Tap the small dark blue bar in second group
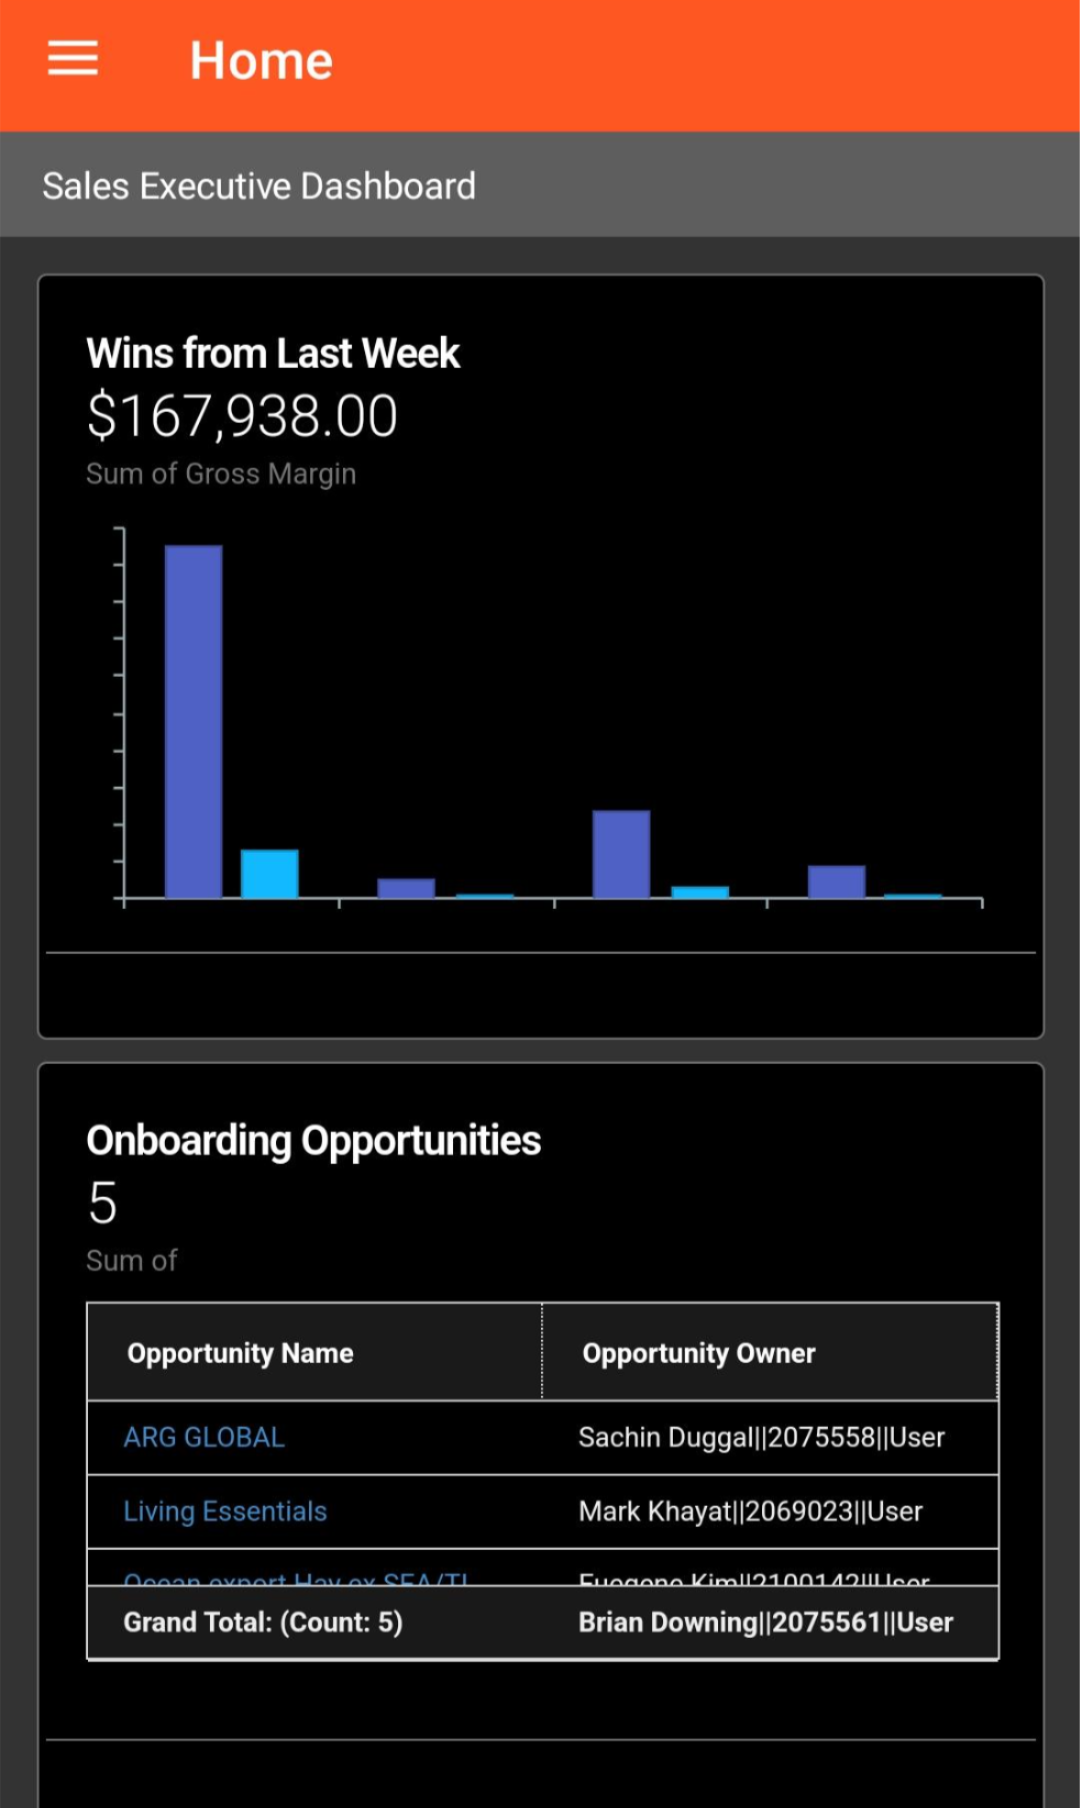Viewport: 1080px width, 1808px height. pyautogui.click(x=406, y=888)
